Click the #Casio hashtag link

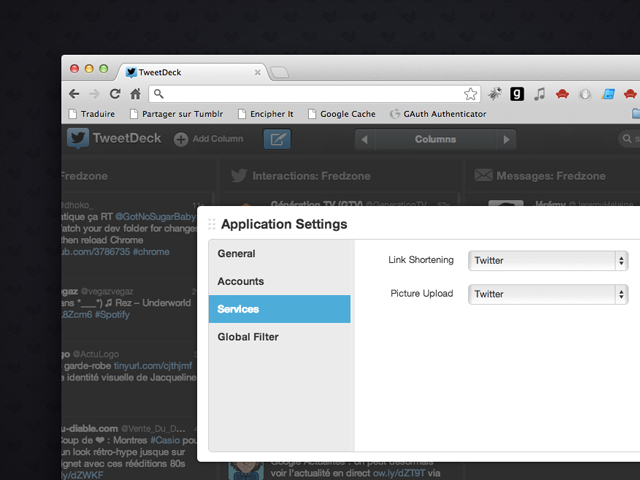coord(165,440)
